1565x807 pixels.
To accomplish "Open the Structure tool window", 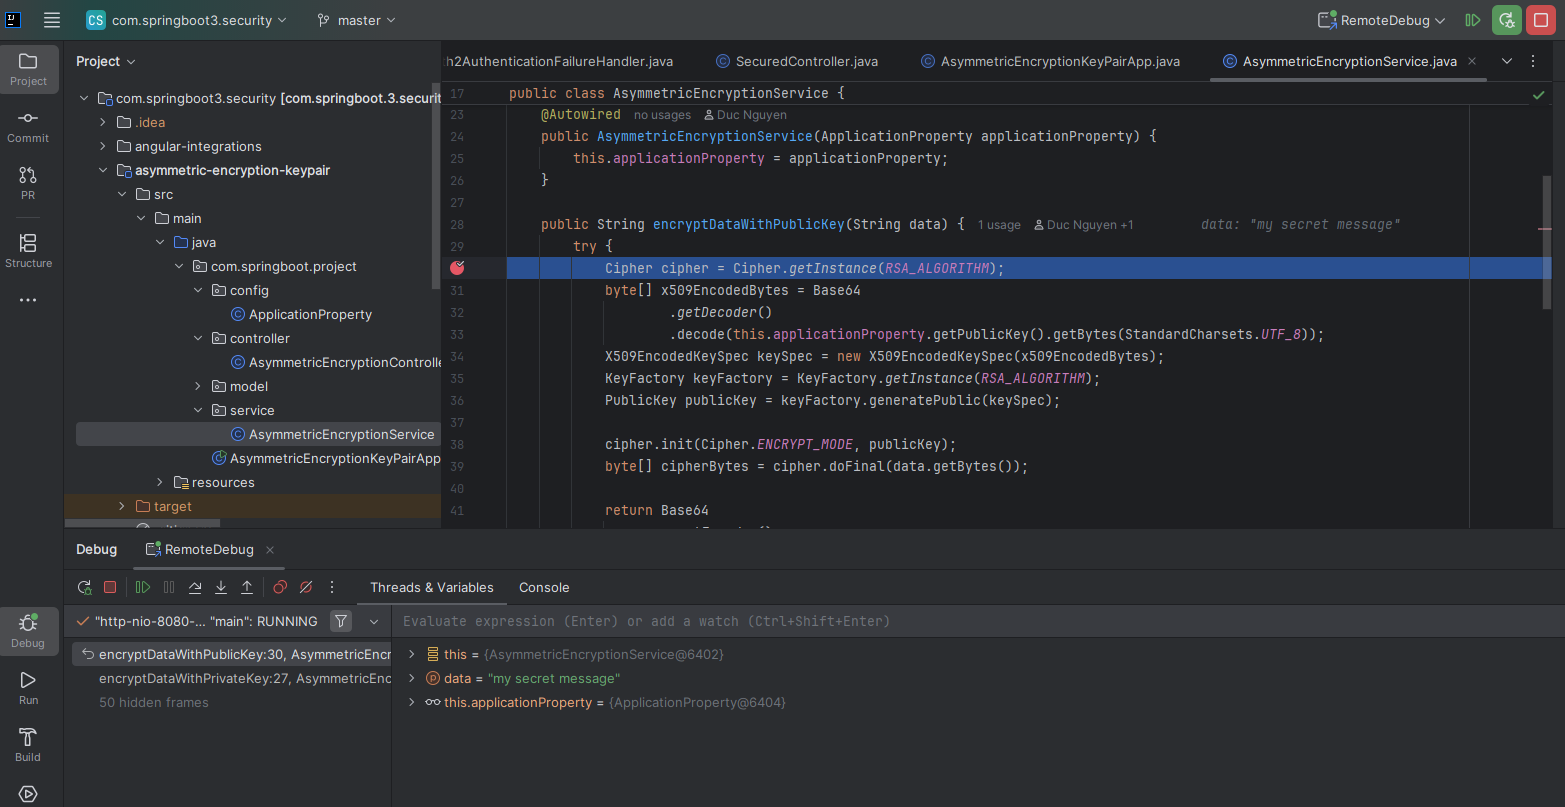I will 28,251.
